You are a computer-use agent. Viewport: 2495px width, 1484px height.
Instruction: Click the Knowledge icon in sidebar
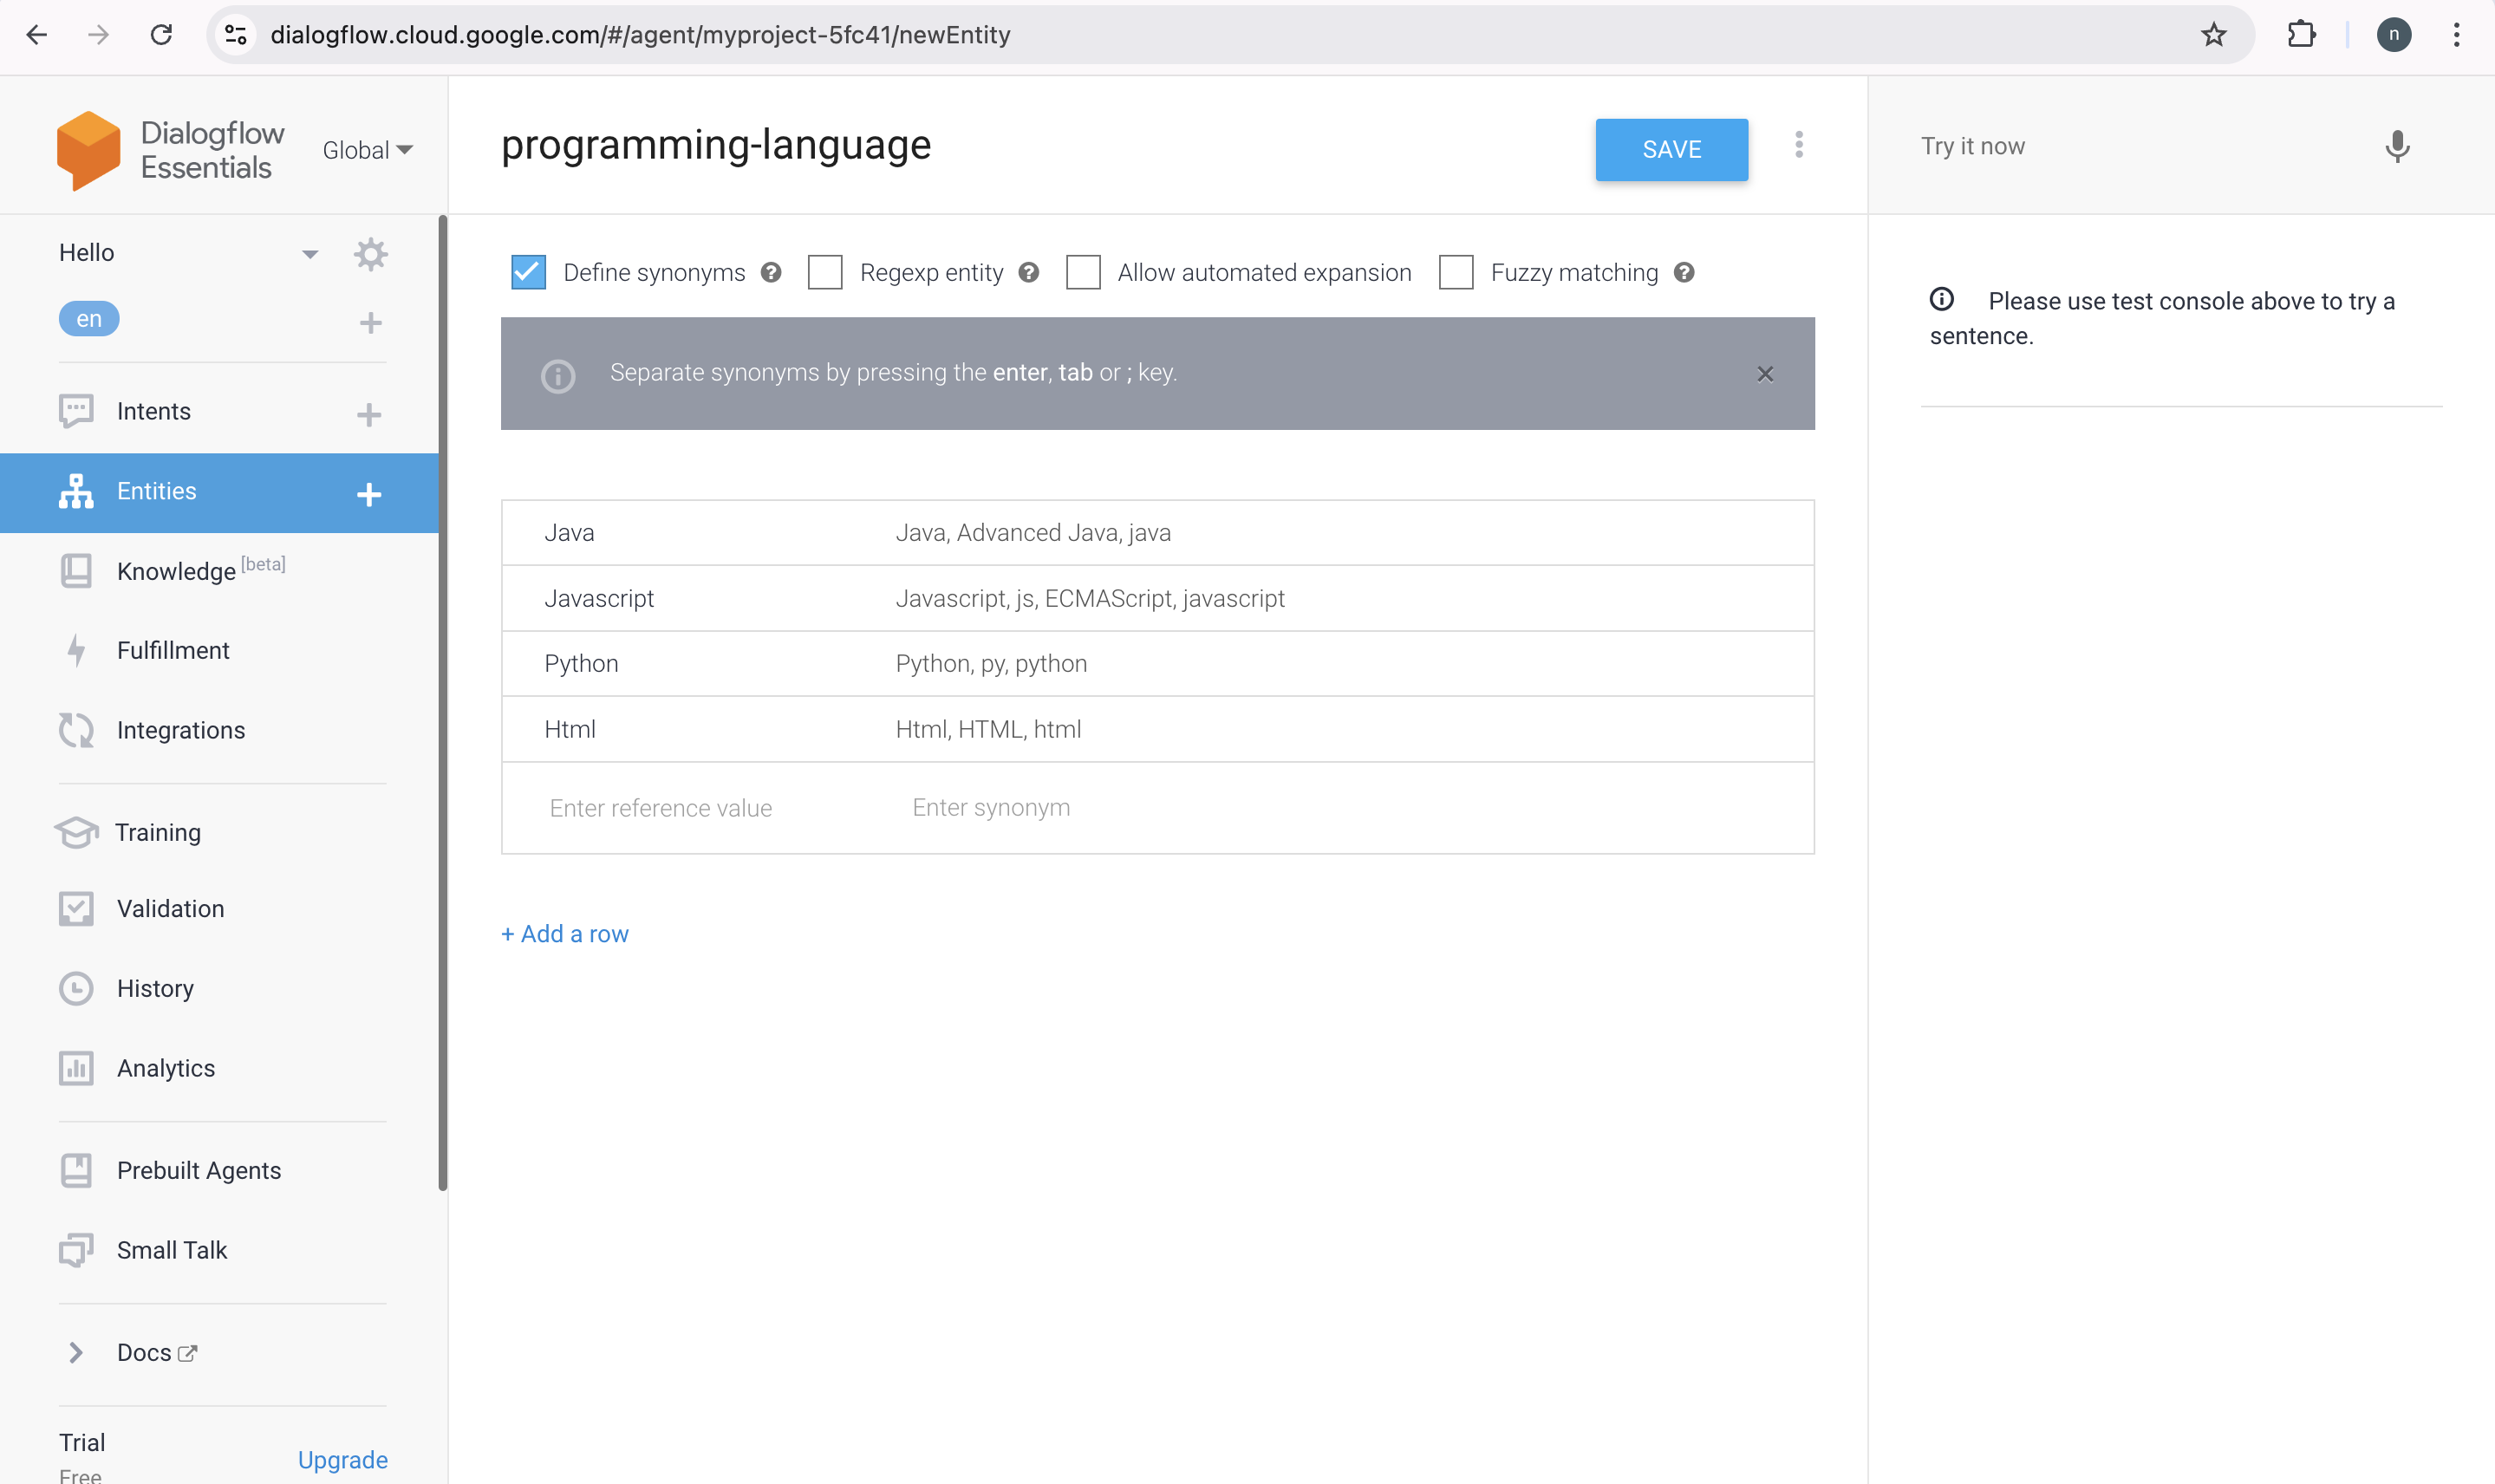click(x=75, y=570)
